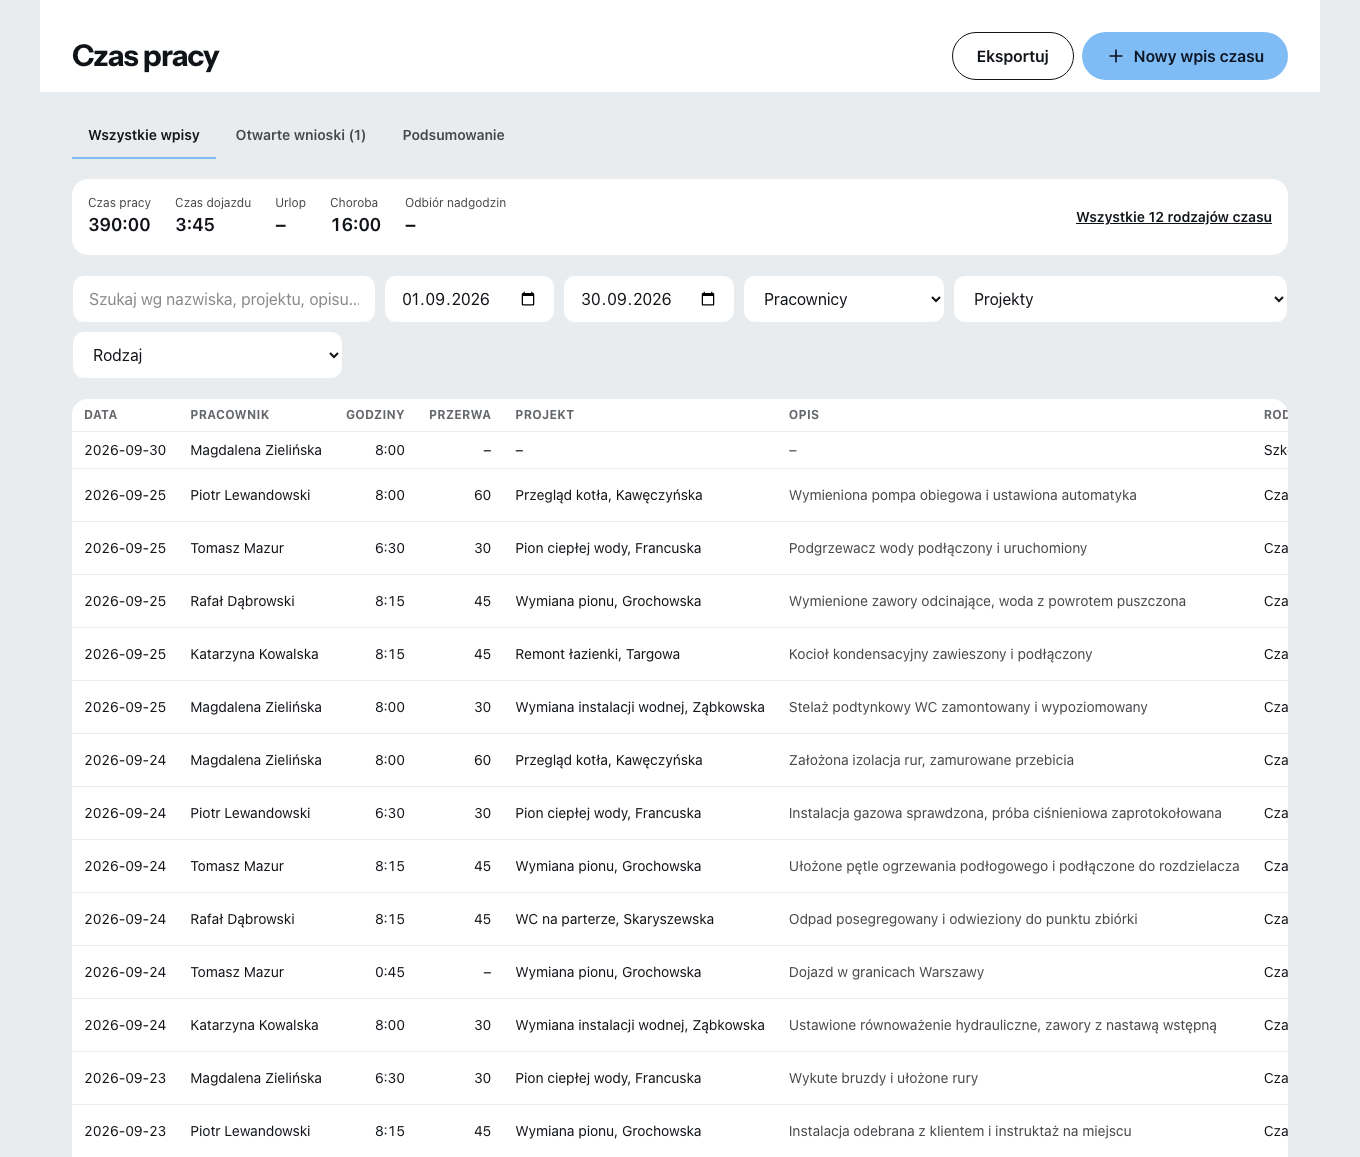Click Rafał Dąbrowski in Wymienione zawory row

click(x=243, y=601)
